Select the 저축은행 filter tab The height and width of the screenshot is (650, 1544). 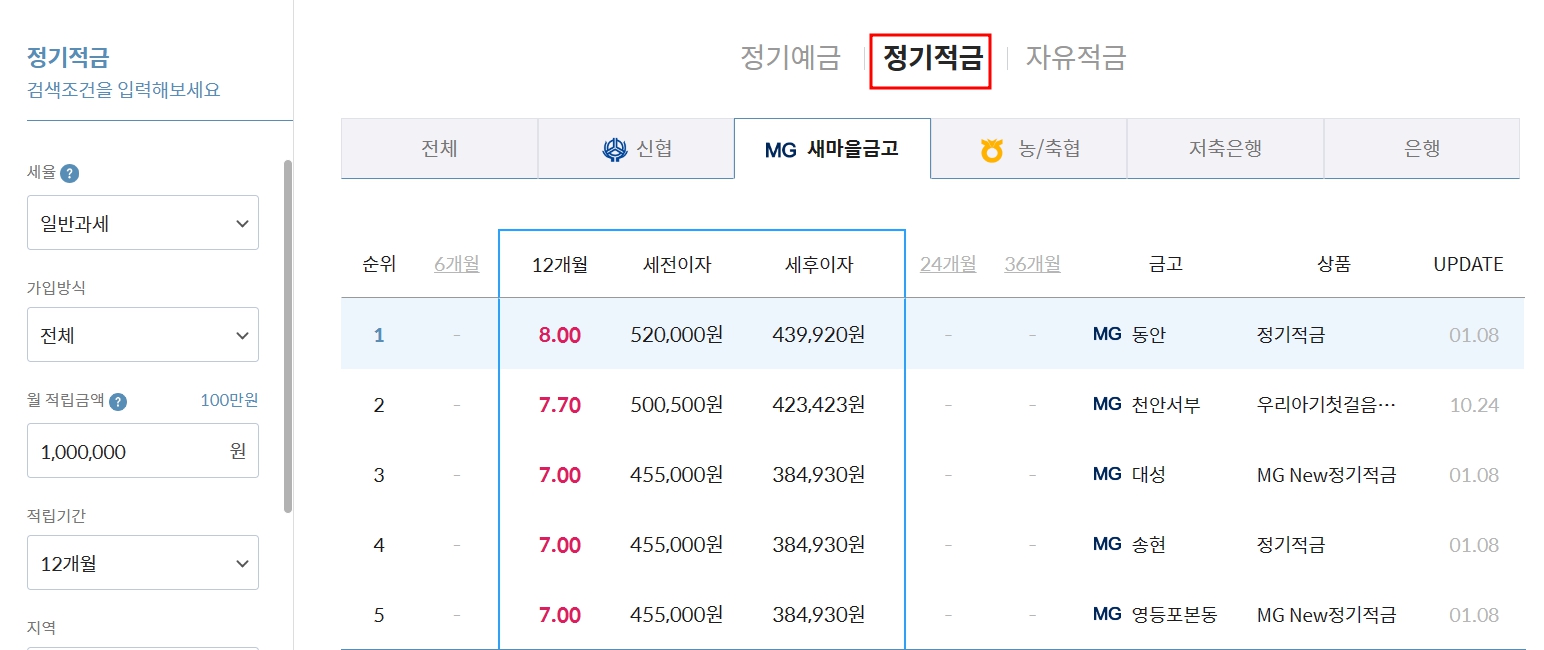tap(1224, 147)
